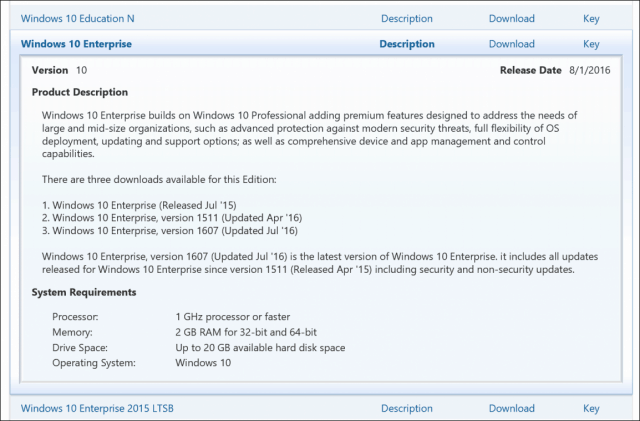Image resolution: width=640 pixels, height=421 pixels.
Task: Collapse the Windows 10 Enterprise row title
Action: point(76,44)
